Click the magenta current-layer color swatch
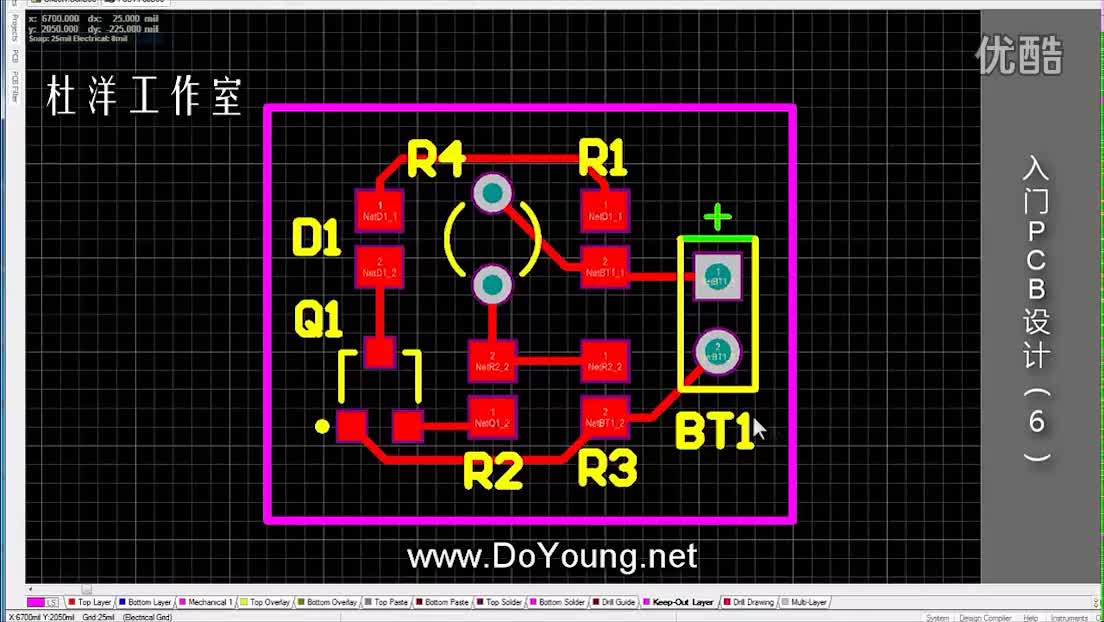Viewport: 1104px width, 622px height. click(36, 603)
